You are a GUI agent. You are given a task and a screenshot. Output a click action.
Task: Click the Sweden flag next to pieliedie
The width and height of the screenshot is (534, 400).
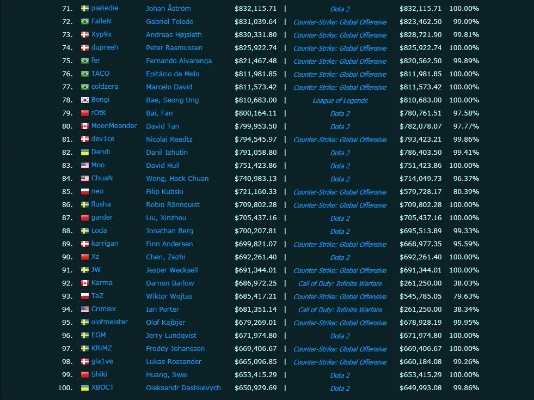[x=85, y=9]
